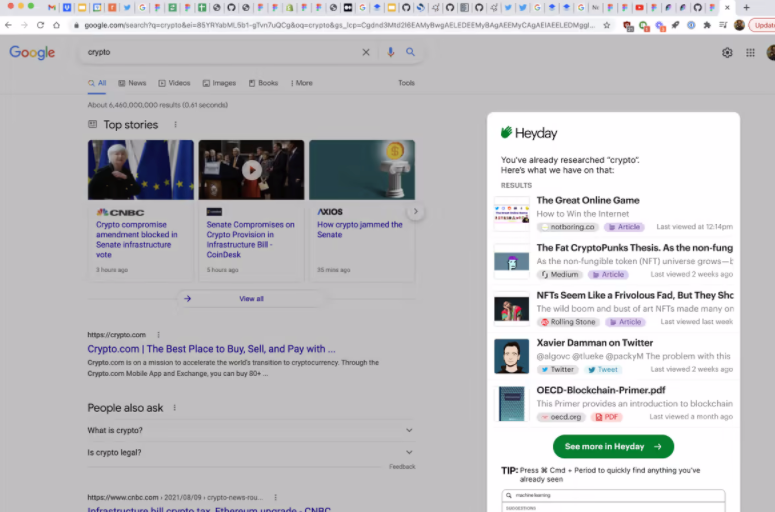The height and width of the screenshot is (512, 775).
Task: Open the CryptoPunks article thumbnail
Action: tap(512, 261)
